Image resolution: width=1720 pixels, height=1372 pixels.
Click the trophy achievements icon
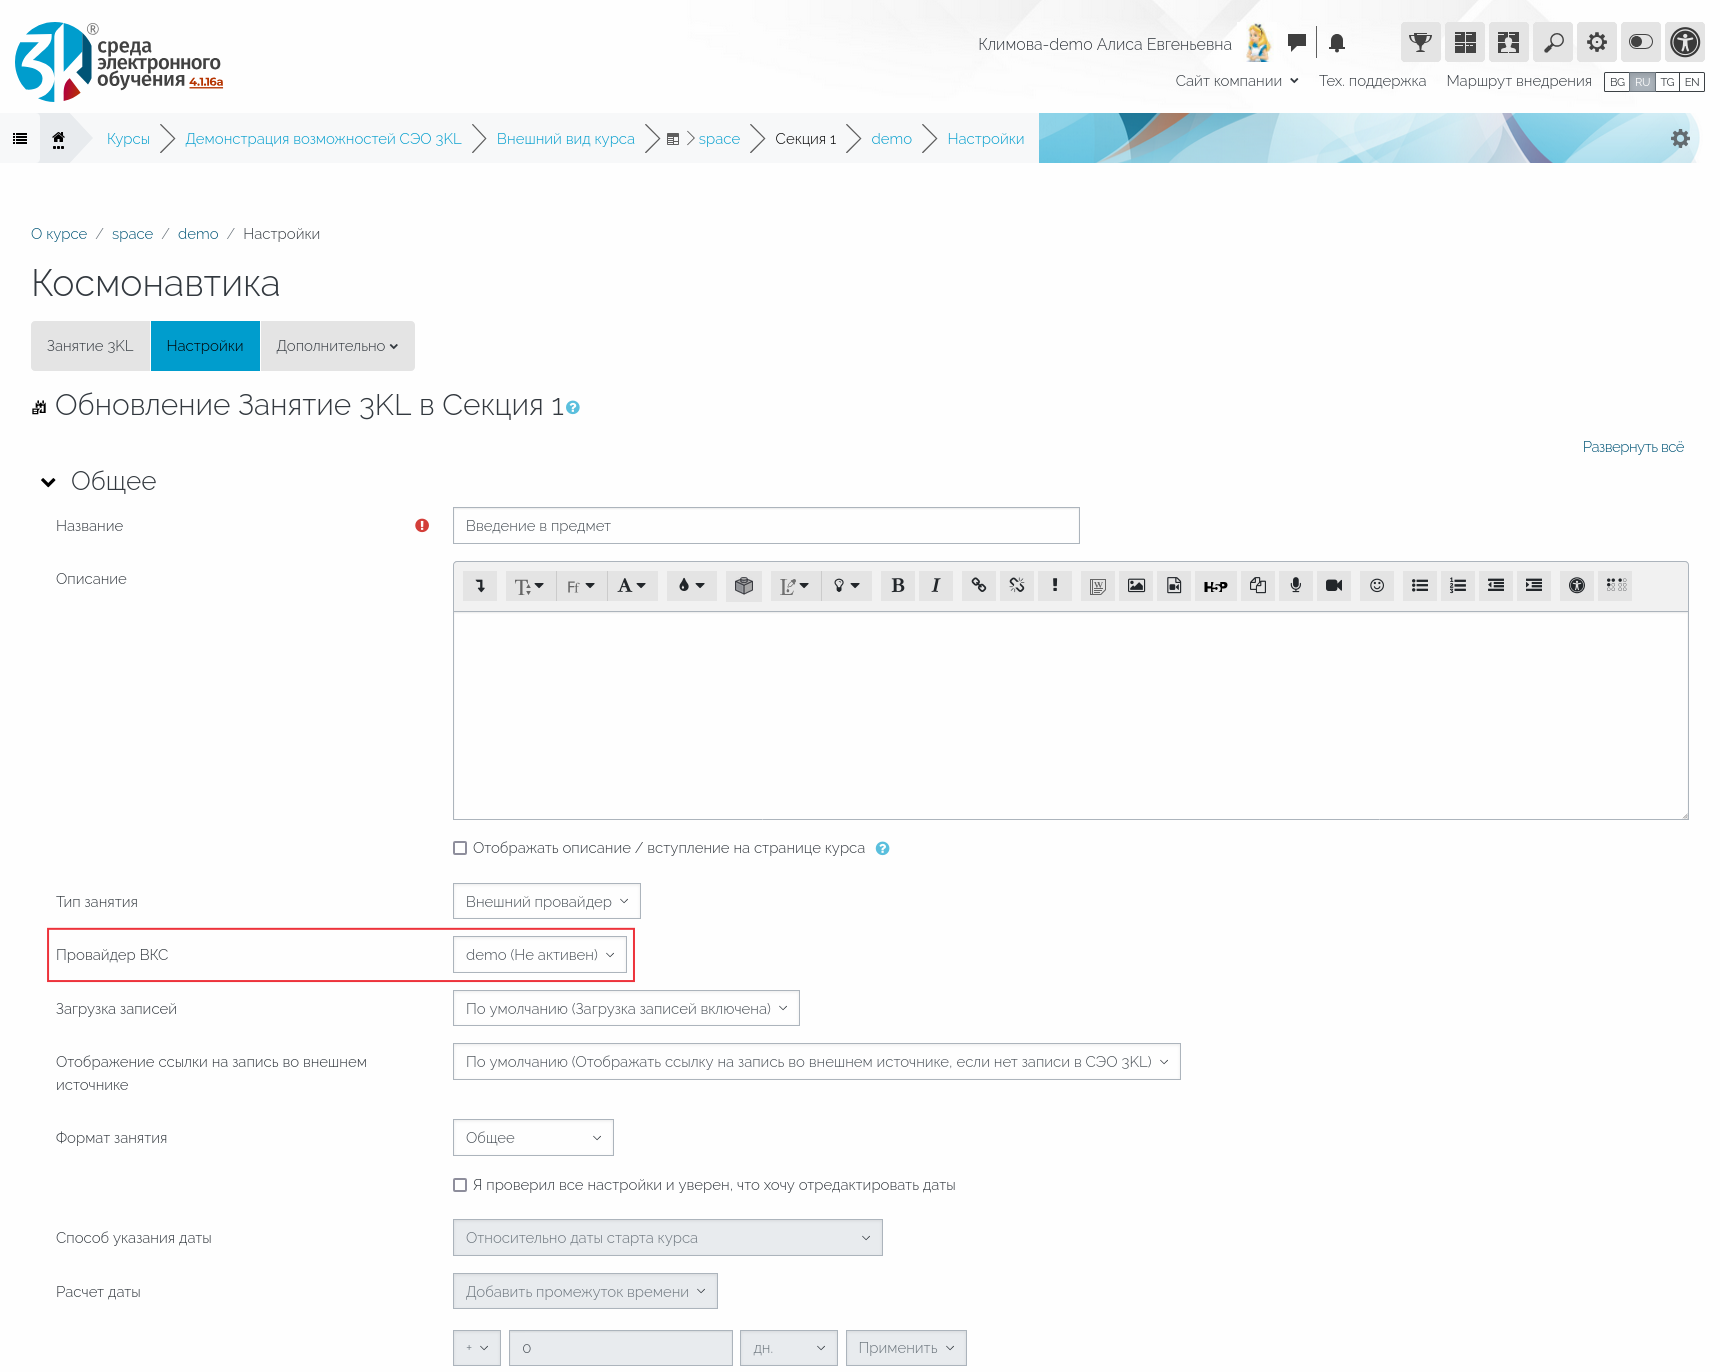point(1420,43)
